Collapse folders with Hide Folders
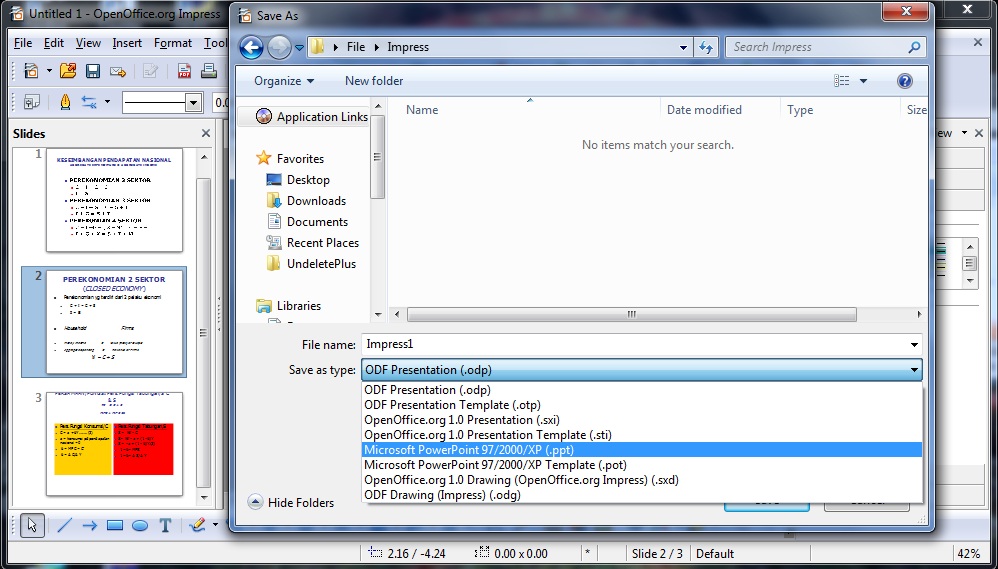This screenshot has height=569, width=998. point(290,502)
